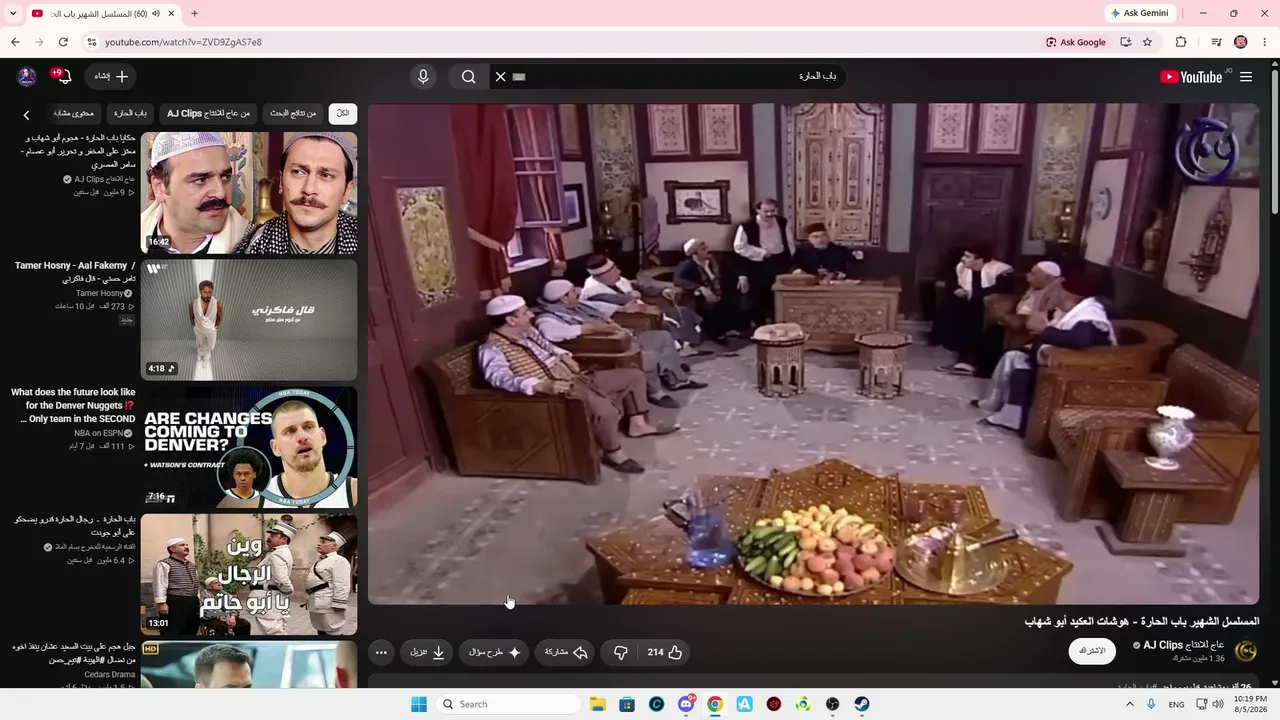1280x720 pixels.
Task: Share the video via مشاركة button
Action: [566, 652]
